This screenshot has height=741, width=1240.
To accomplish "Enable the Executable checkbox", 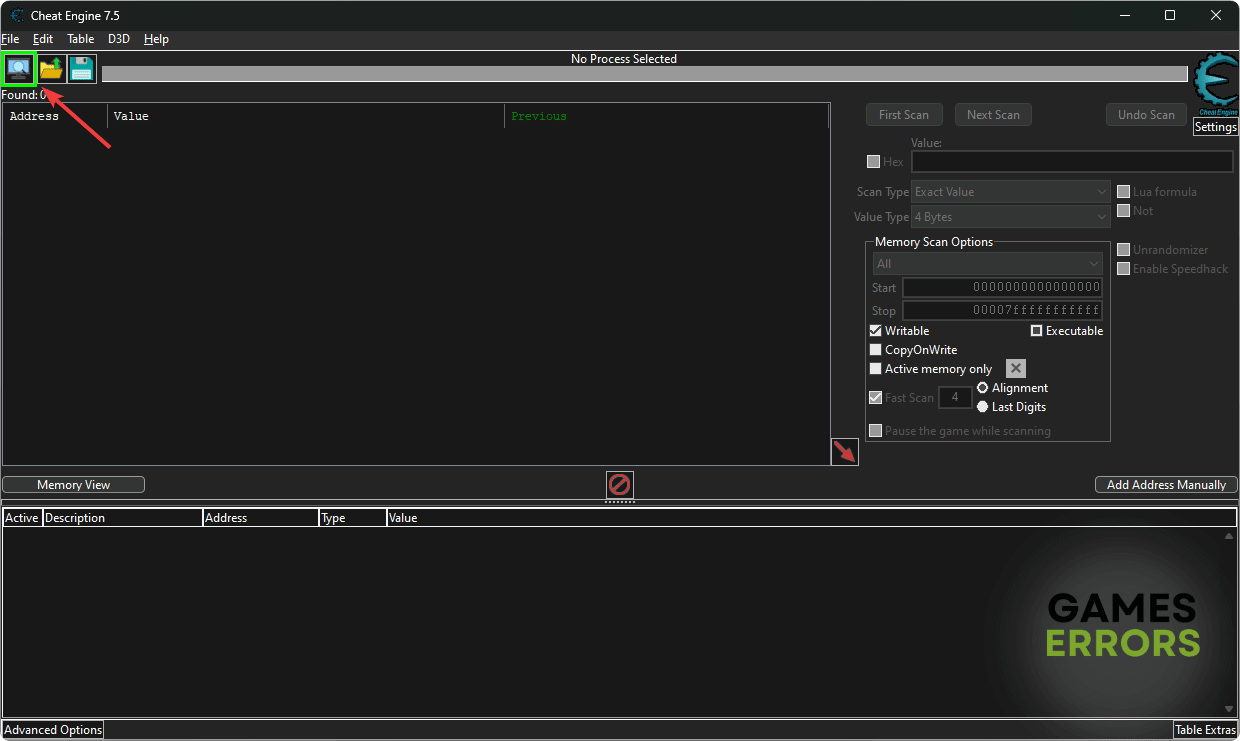I will coord(1037,330).
